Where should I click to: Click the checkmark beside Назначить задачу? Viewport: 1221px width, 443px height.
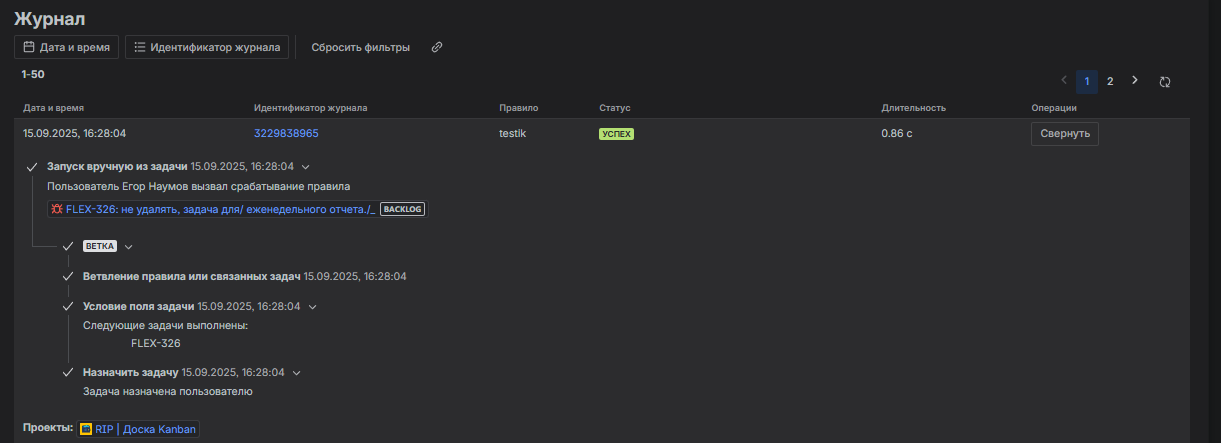tap(68, 373)
